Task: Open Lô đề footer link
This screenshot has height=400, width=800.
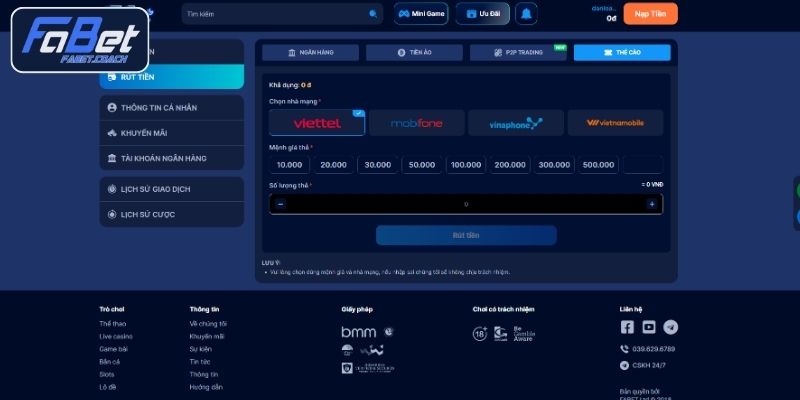Action: point(108,387)
